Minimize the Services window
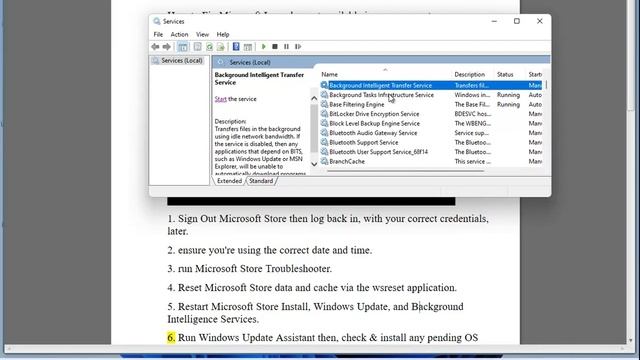Image resolution: width=640 pixels, height=360 pixels. tap(494, 21)
